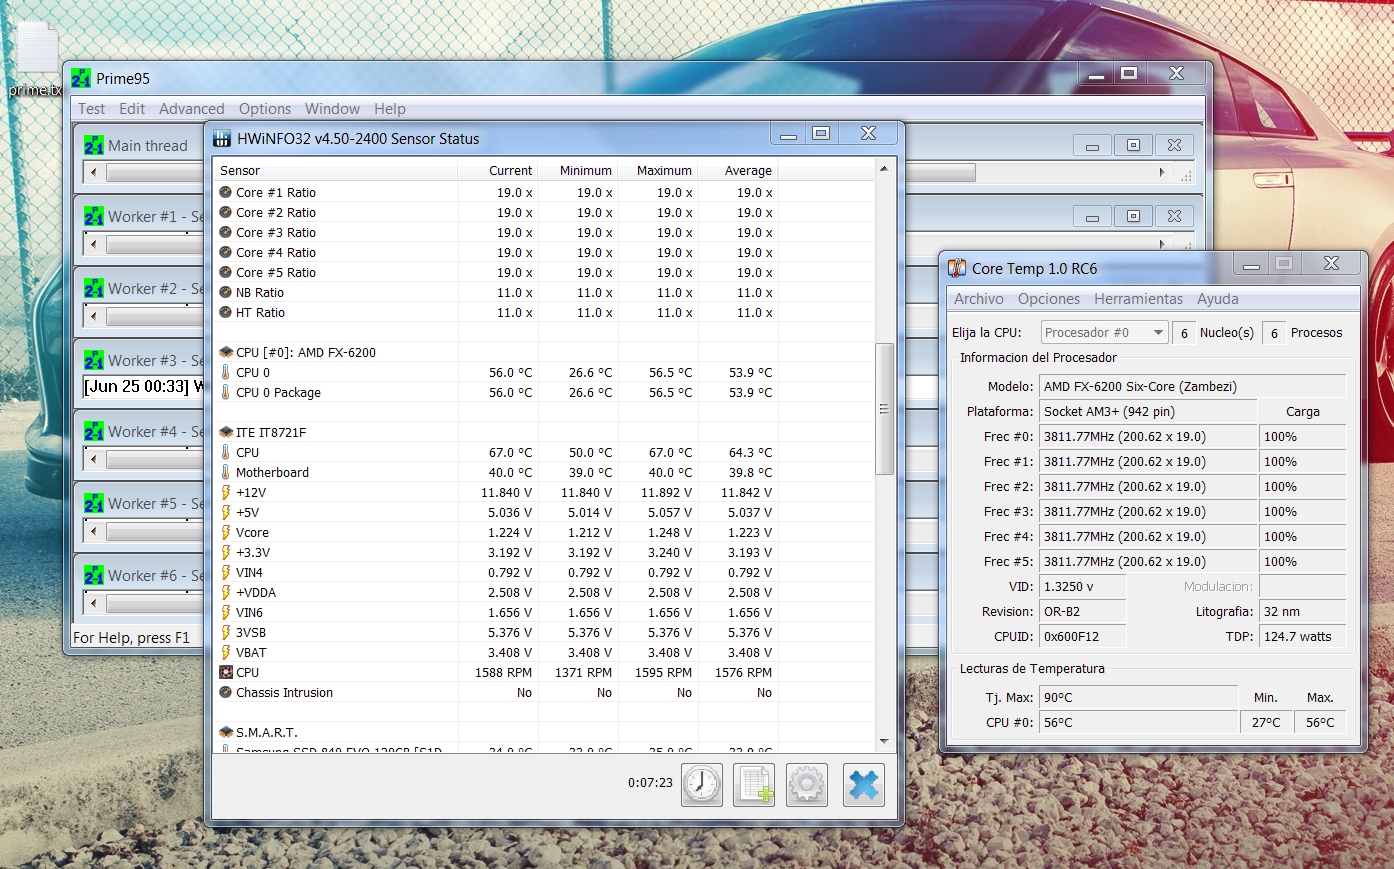Image resolution: width=1394 pixels, height=869 pixels.
Task: Click the Current column header
Action: click(497, 170)
